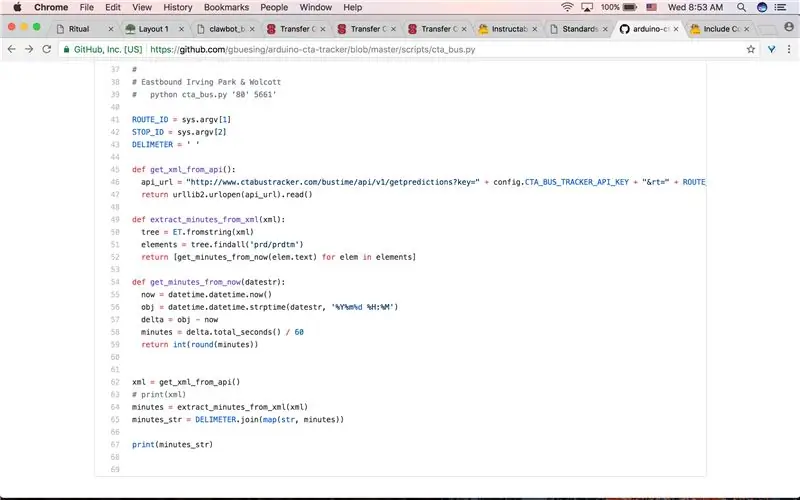This screenshot has height=500, width=800.
Task: Click the ROUTE_ID variable on line 41
Action: pyautogui.click(x=150, y=119)
